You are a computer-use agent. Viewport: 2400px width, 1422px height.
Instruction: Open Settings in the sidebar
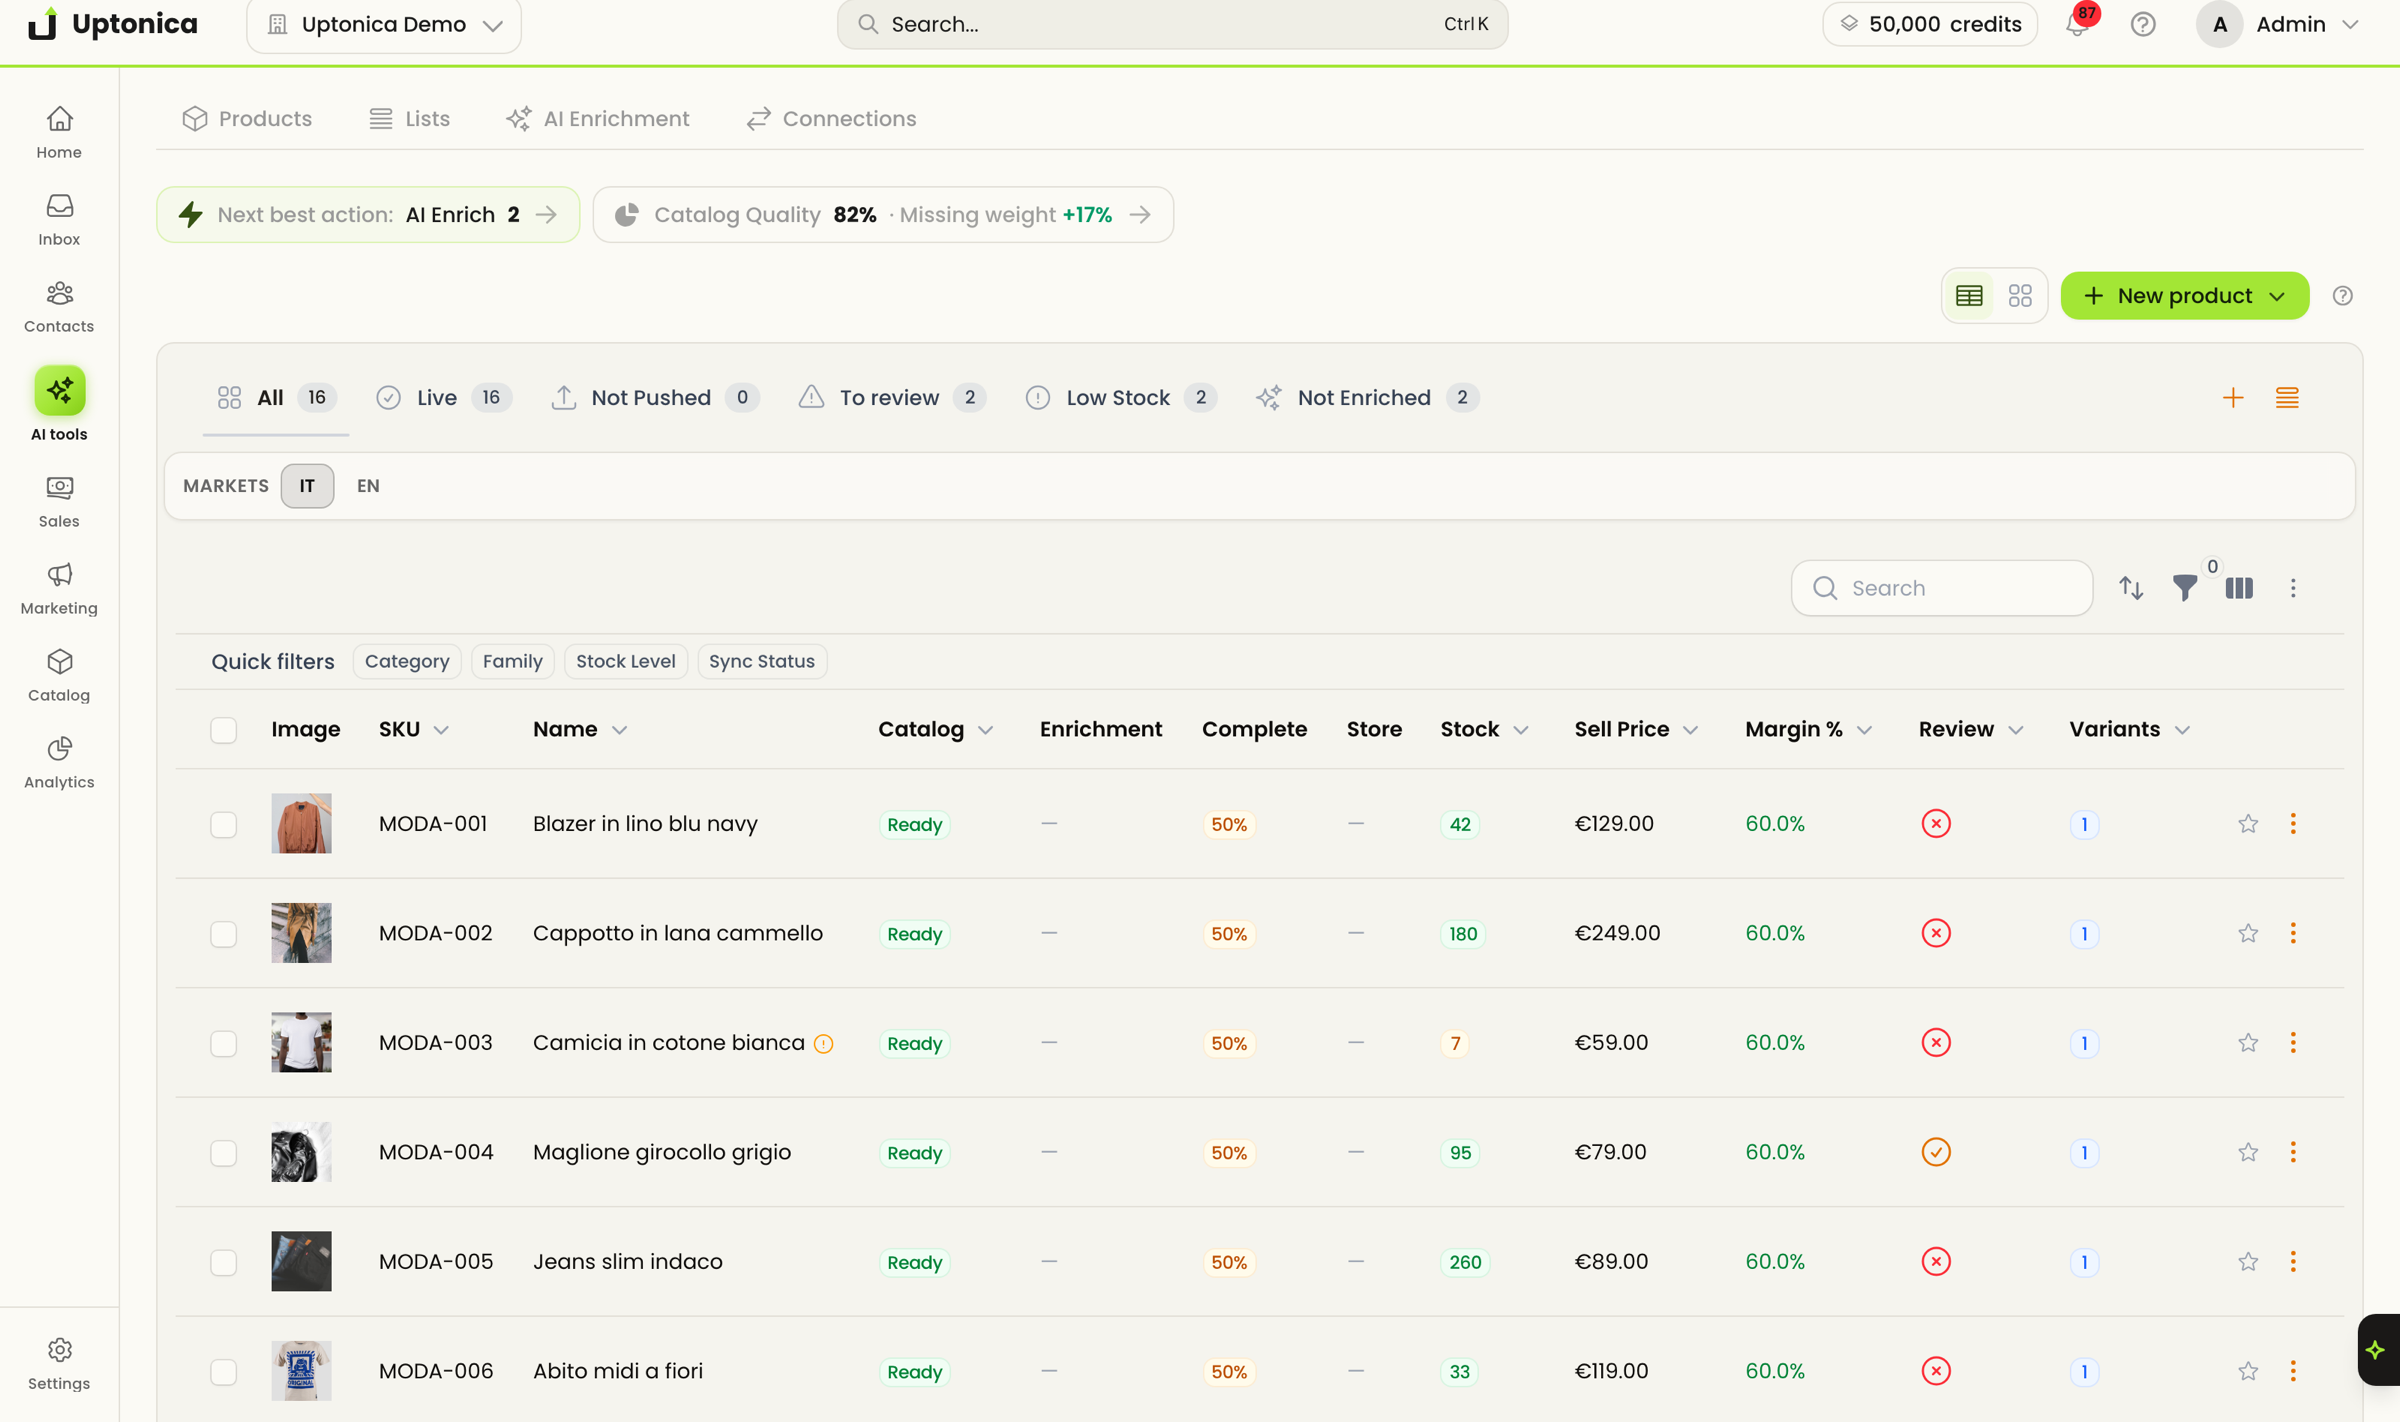click(x=59, y=1364)
